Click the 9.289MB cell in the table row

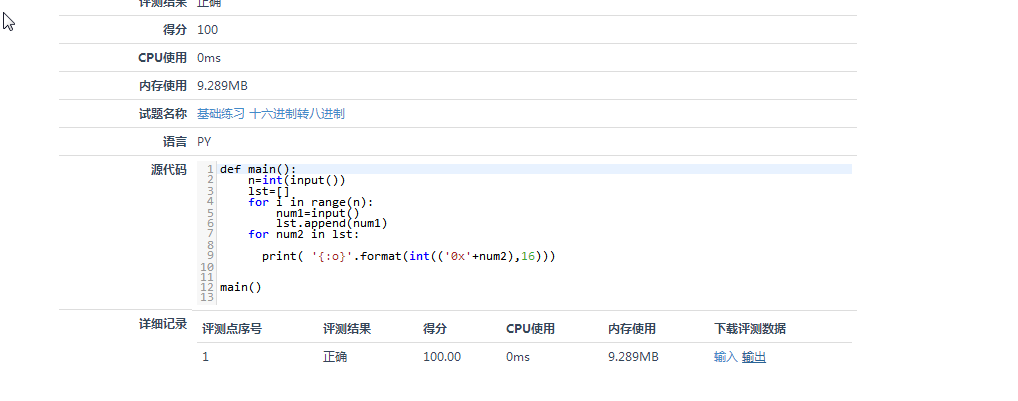[x=633, y=357]
